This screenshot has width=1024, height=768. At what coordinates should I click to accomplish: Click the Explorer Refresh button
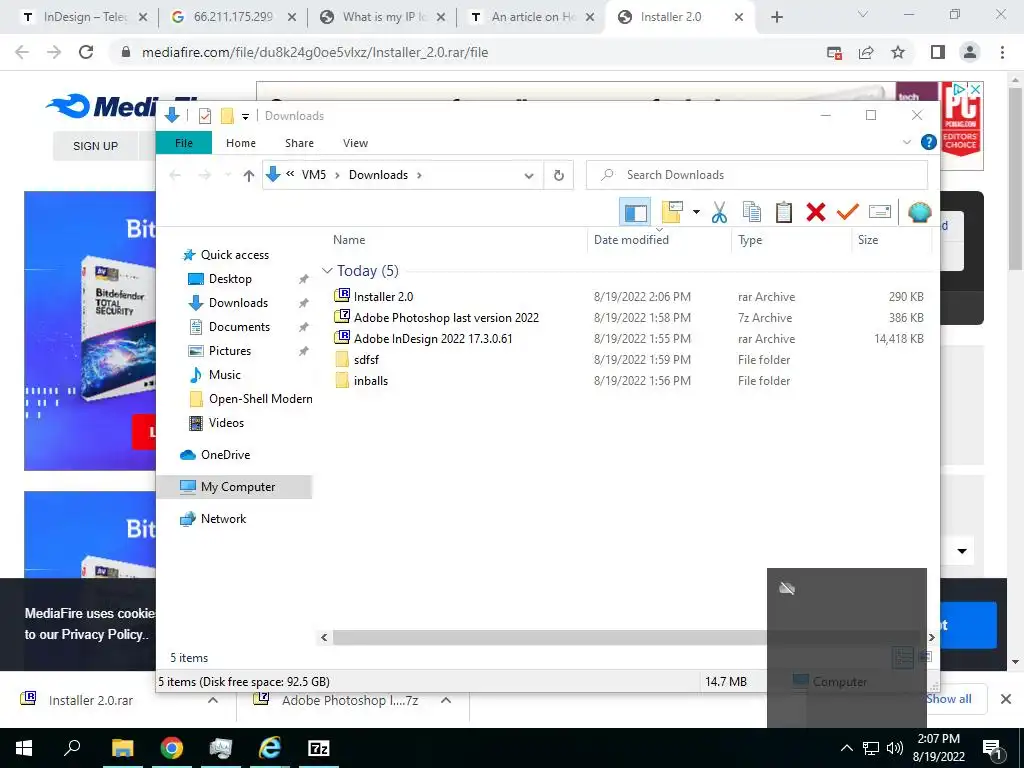pos(558,175)
